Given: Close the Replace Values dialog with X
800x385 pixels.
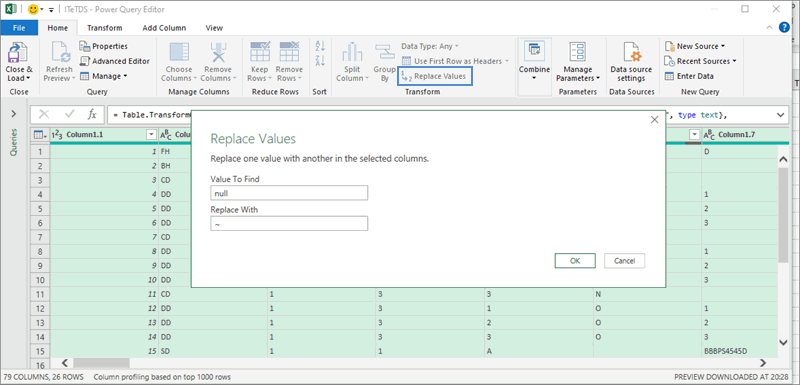Looking at the screenshot, I should tap(655, 120).
